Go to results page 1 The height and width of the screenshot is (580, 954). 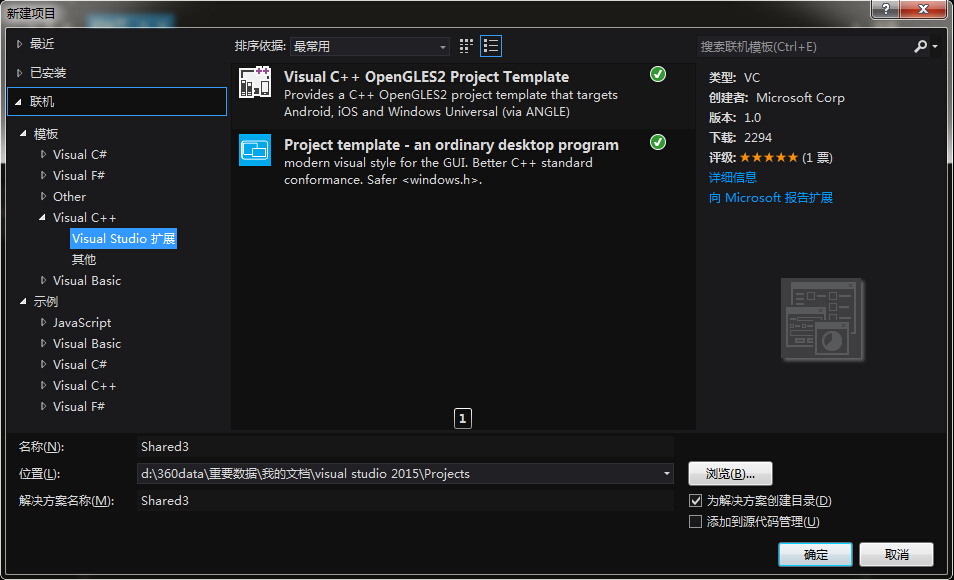click(462, 419)
